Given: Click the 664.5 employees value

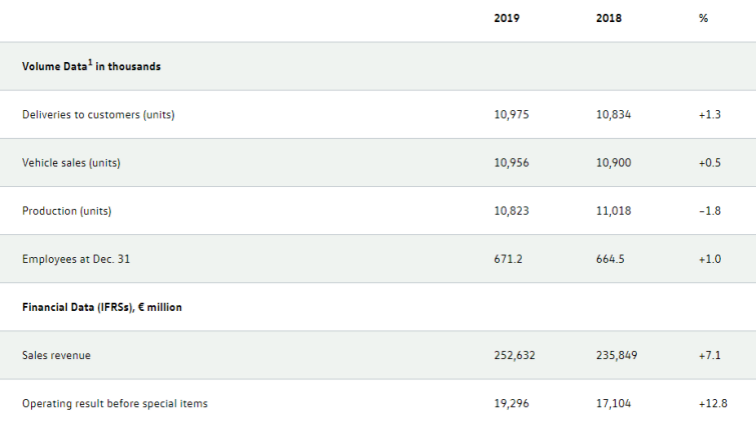Looking at the screenshot, I should coord(609,258).
